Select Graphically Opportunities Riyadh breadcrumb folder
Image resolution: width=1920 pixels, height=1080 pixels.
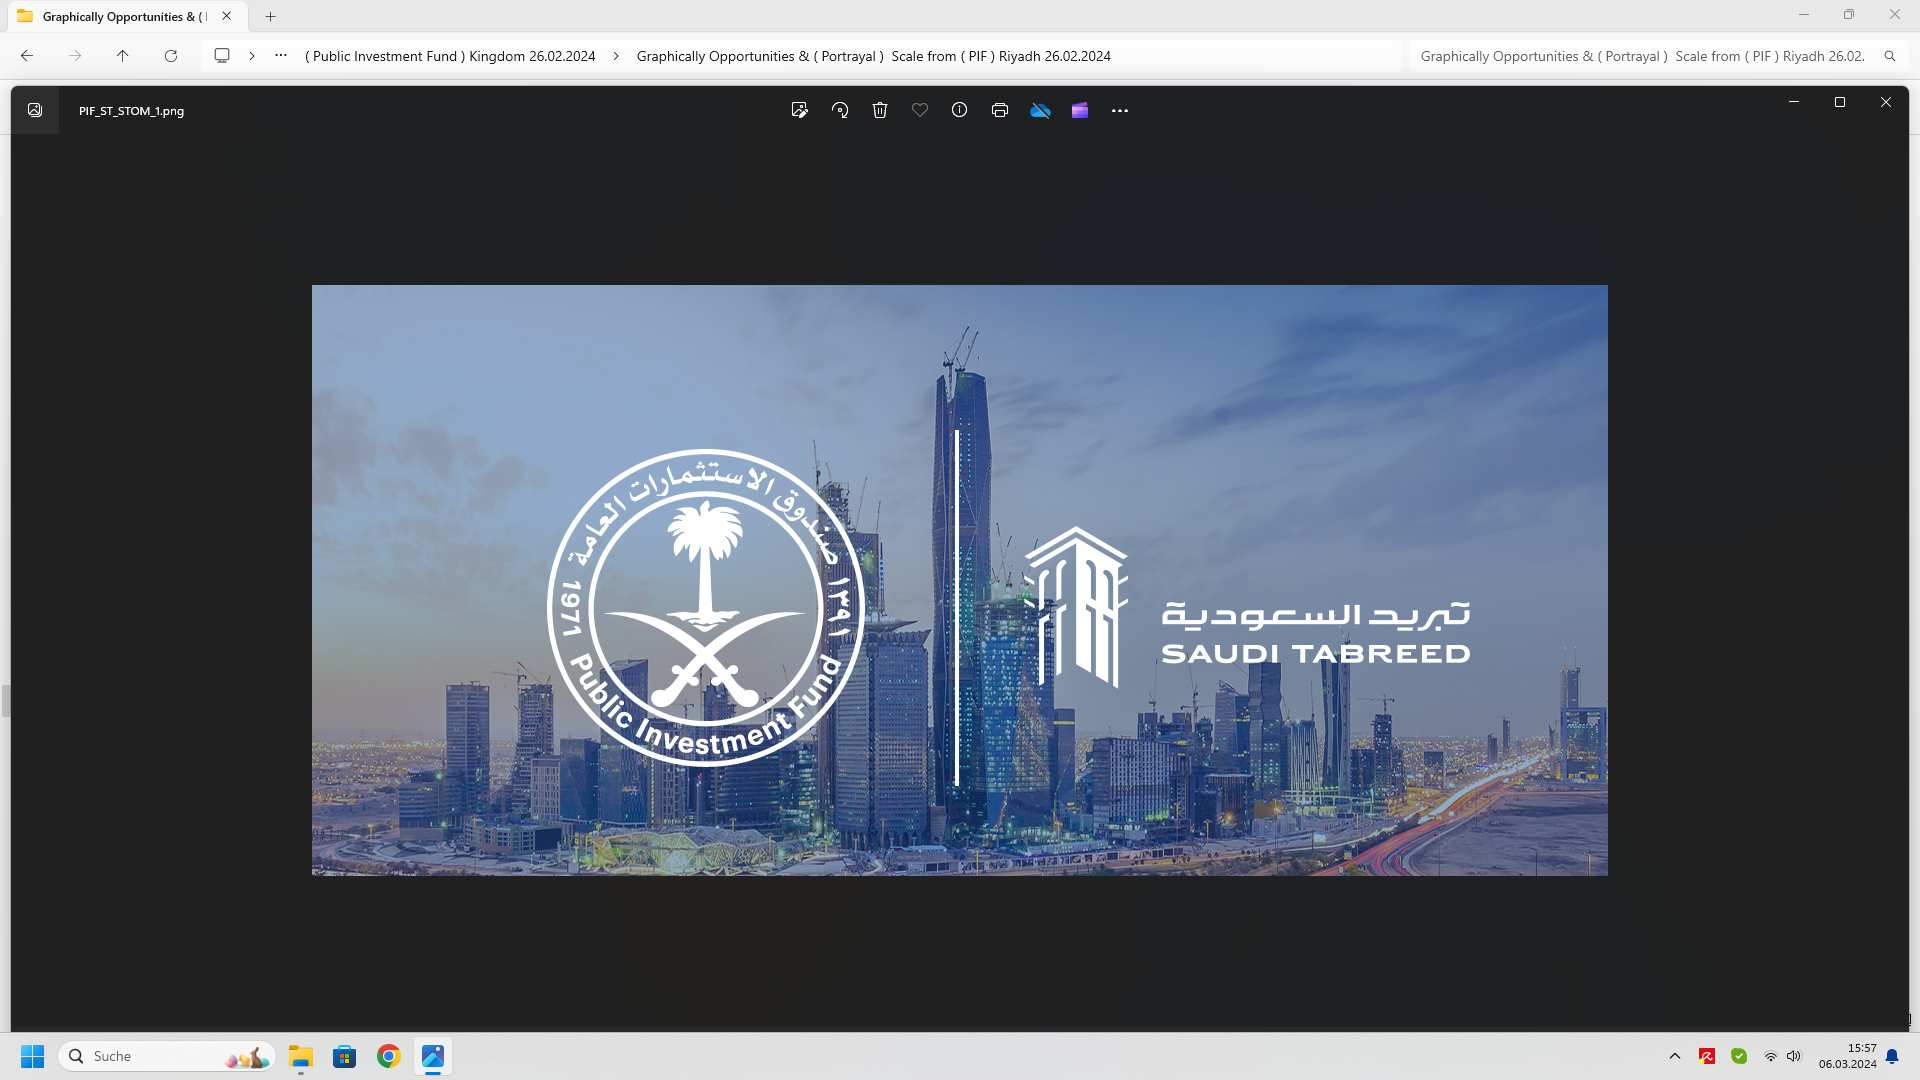pos(873,56)
